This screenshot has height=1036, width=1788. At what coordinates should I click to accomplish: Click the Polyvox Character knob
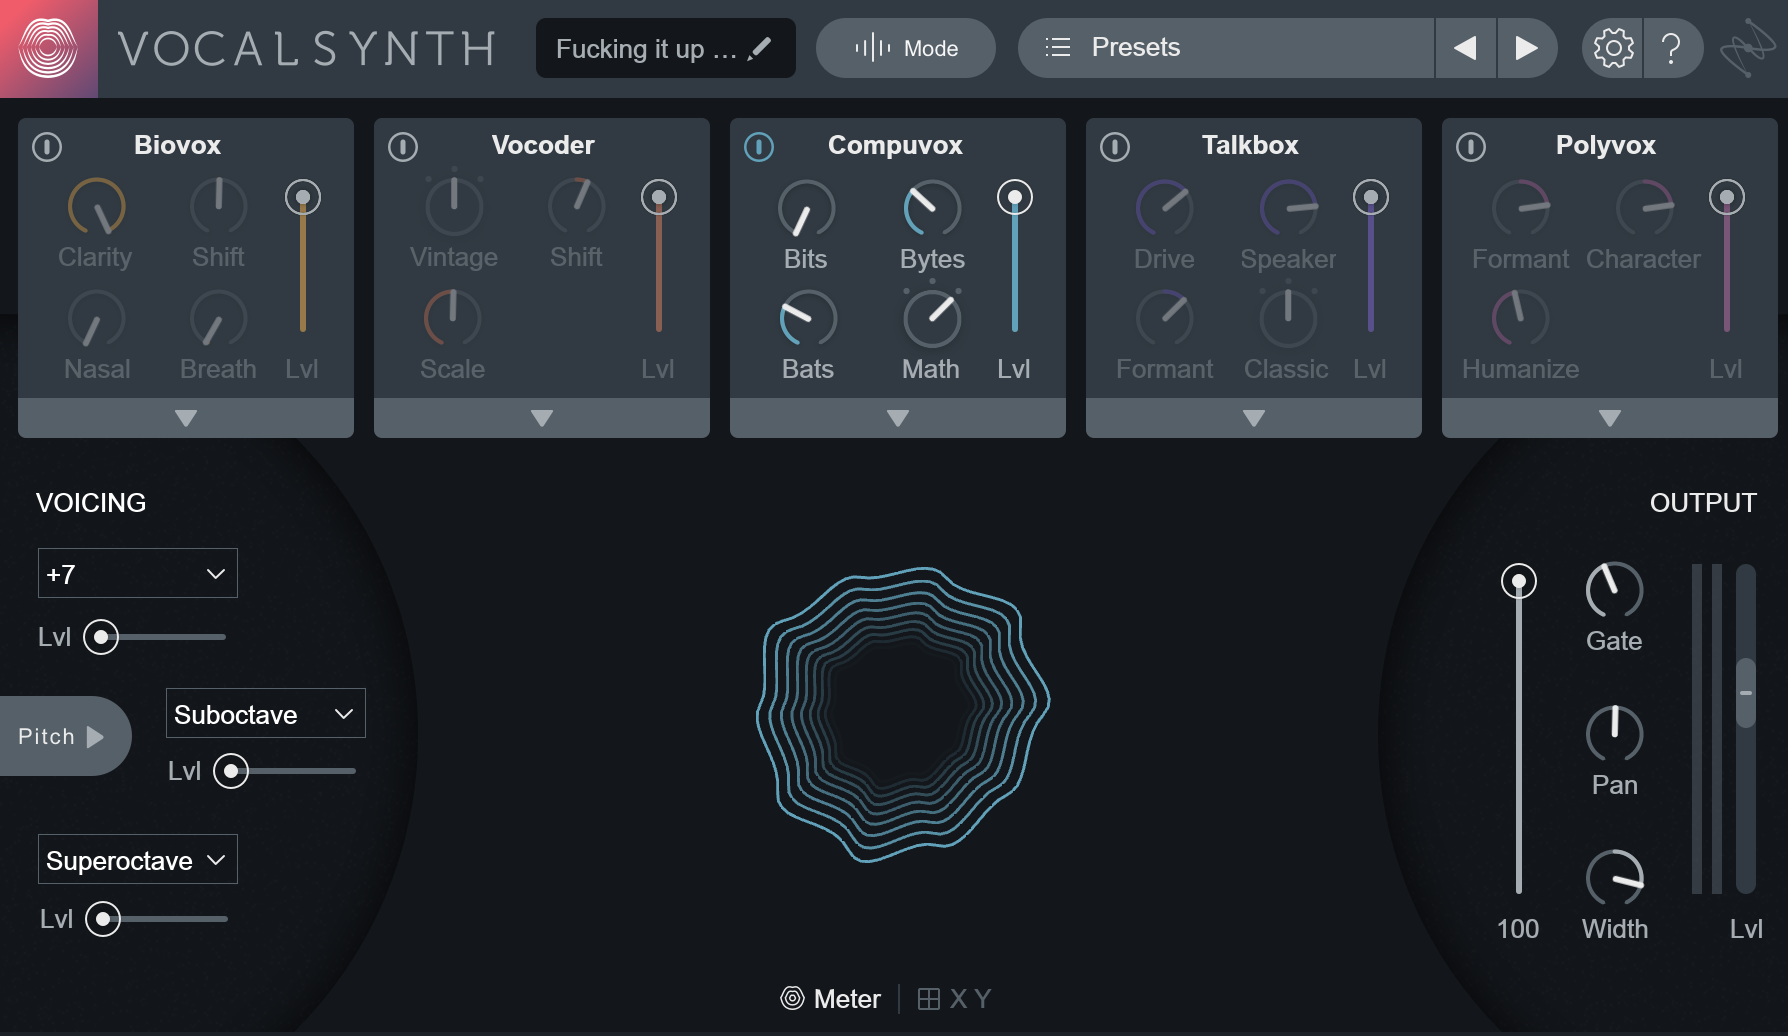coord(1644,209)
